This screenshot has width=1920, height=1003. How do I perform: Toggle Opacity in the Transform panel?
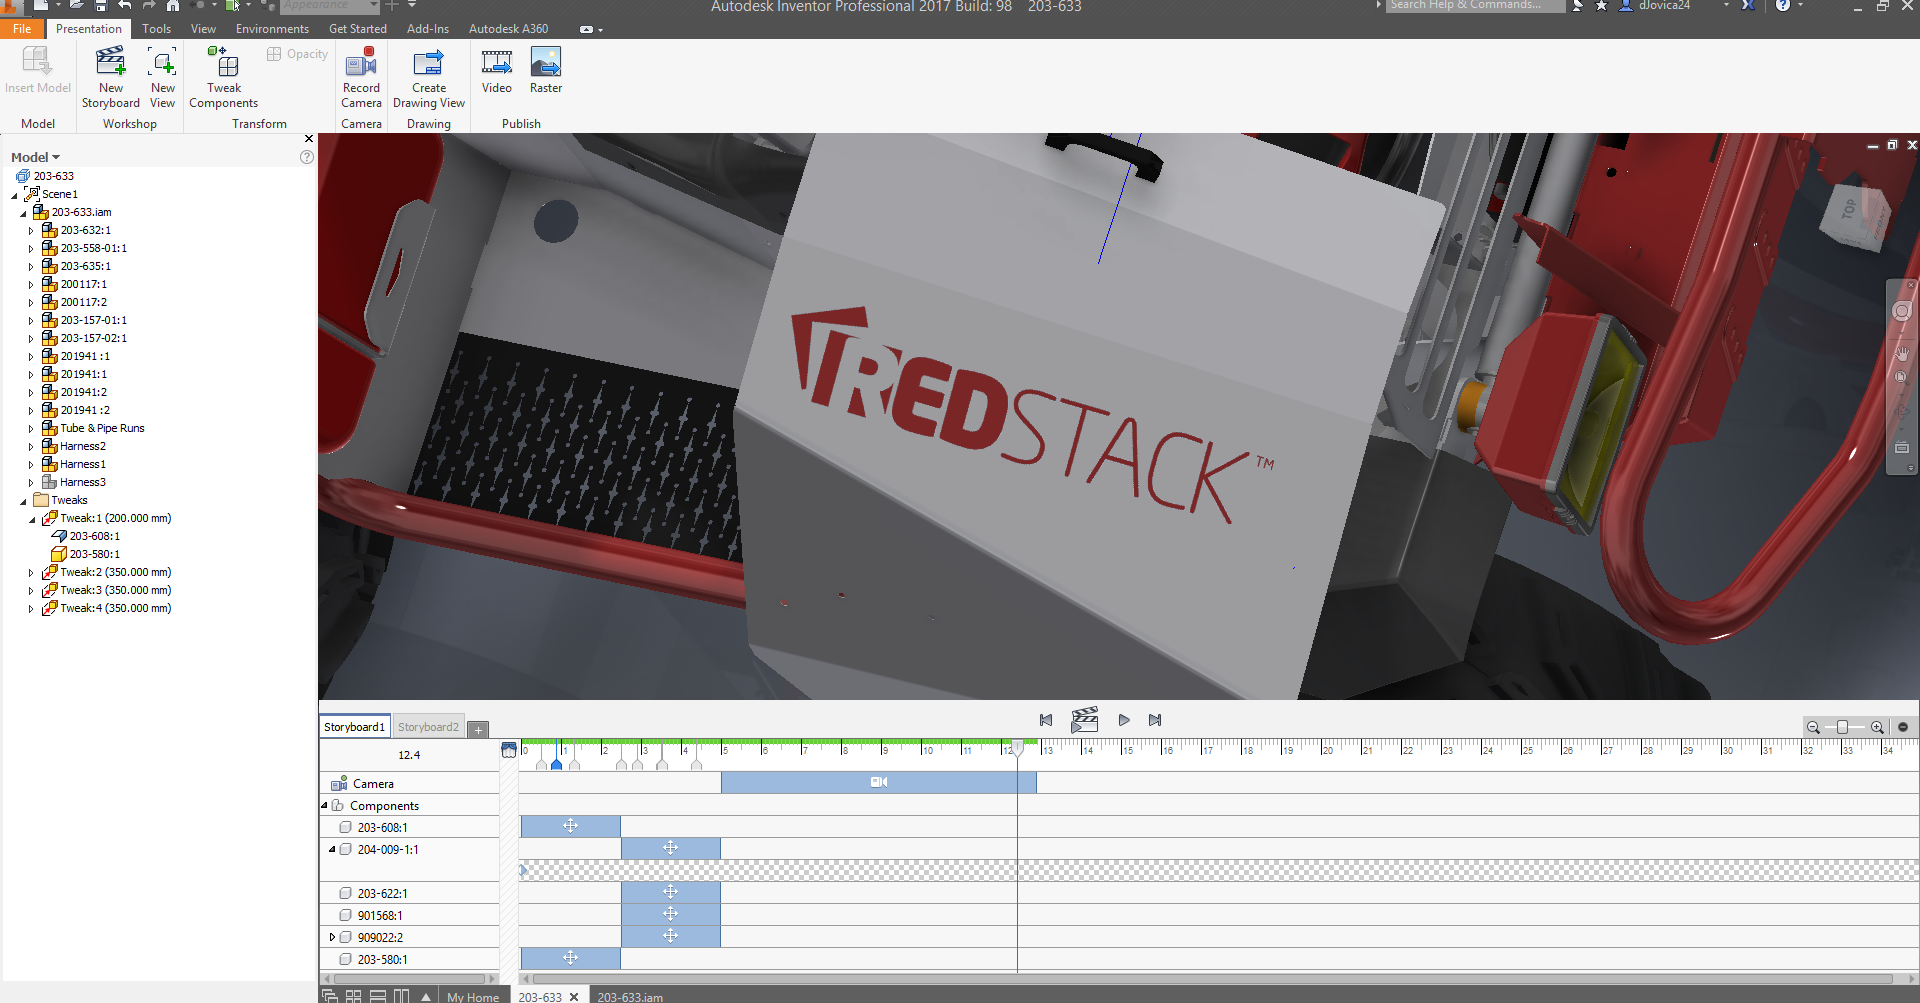tap(296, 53)
